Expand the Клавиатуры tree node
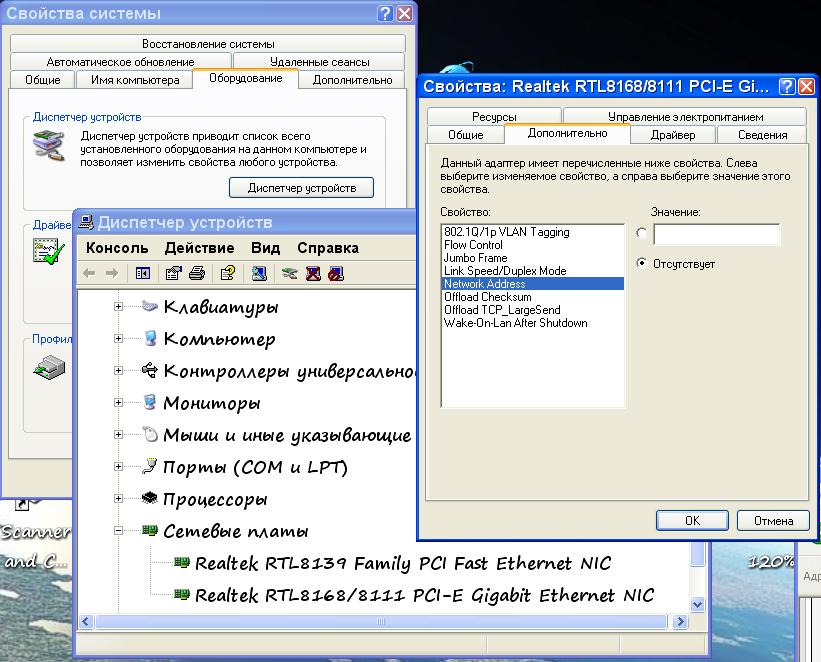The height and width of the screenshot is (662, 821). [119, 307]
